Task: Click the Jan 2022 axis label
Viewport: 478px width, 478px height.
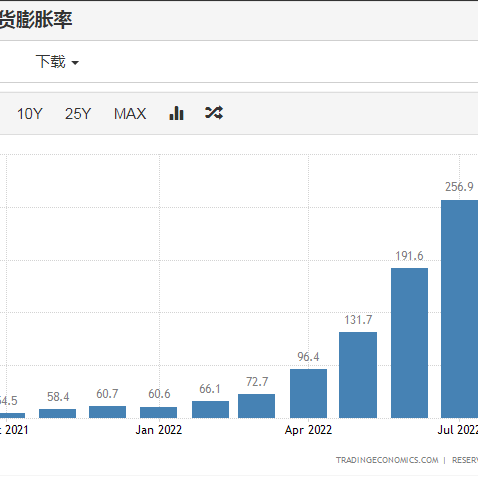Action: point(159,430)
